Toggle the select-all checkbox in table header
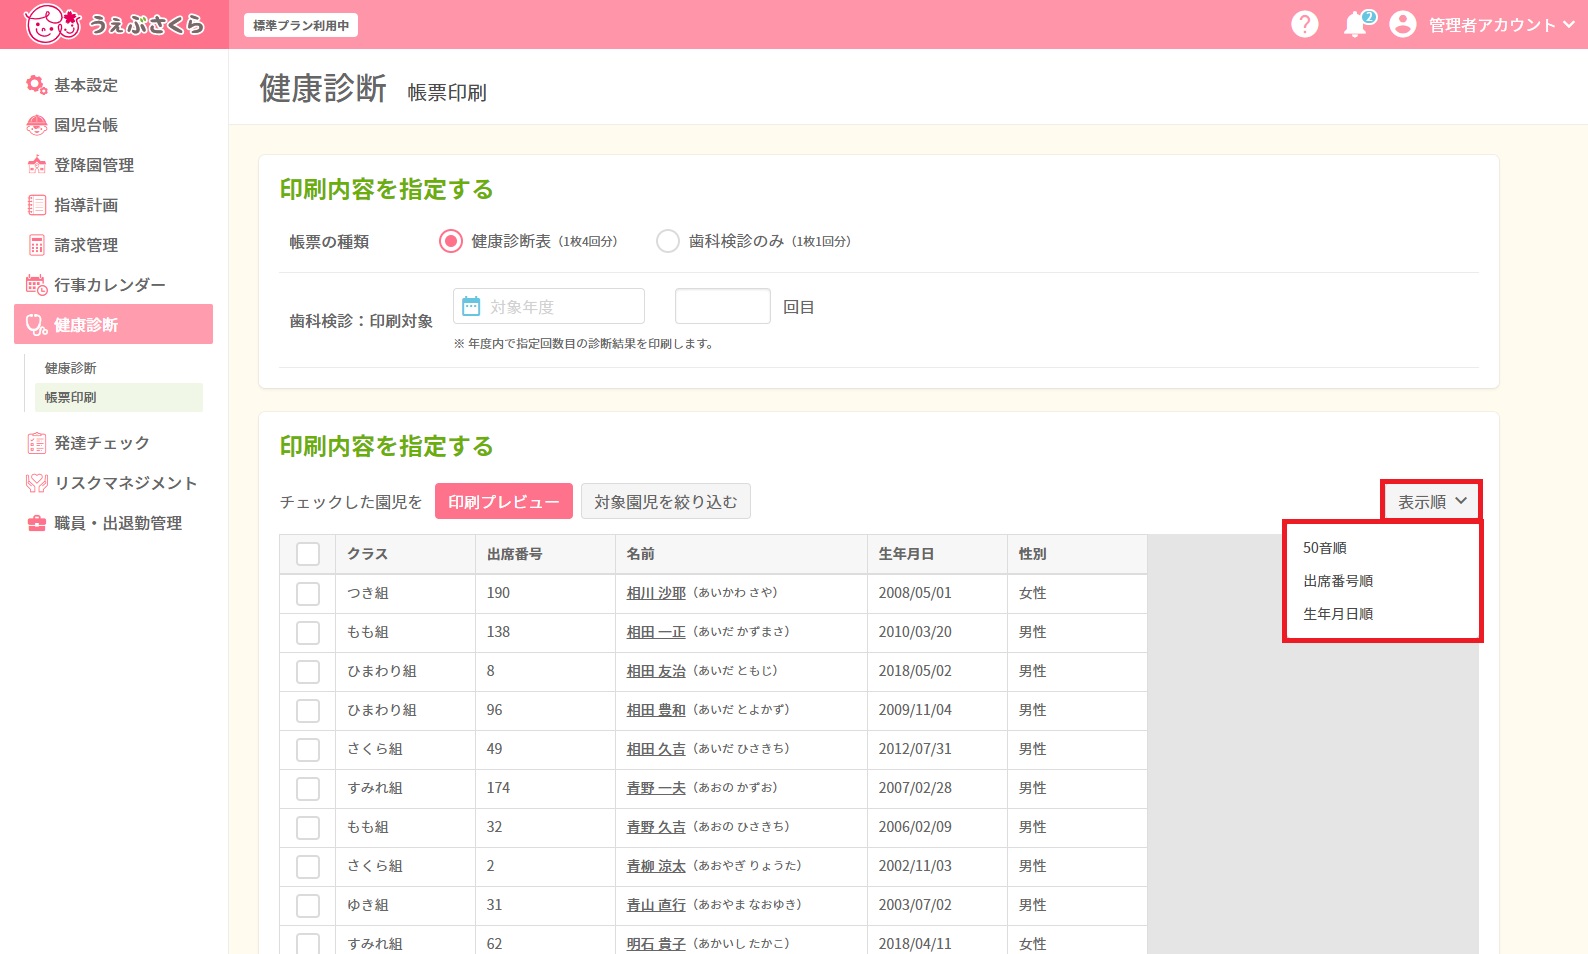 tap(308, 554)
